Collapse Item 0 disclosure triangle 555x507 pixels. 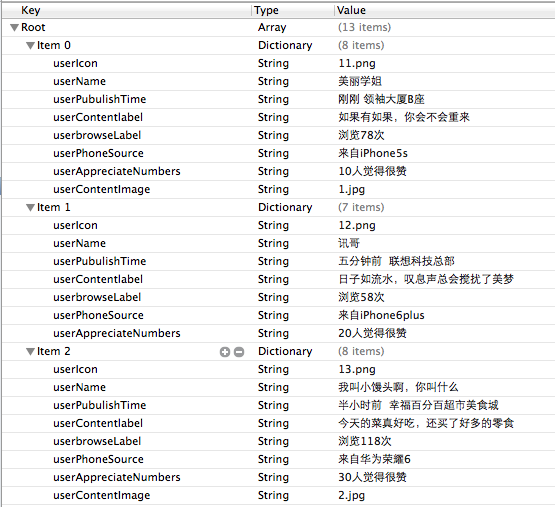point(30,46)
